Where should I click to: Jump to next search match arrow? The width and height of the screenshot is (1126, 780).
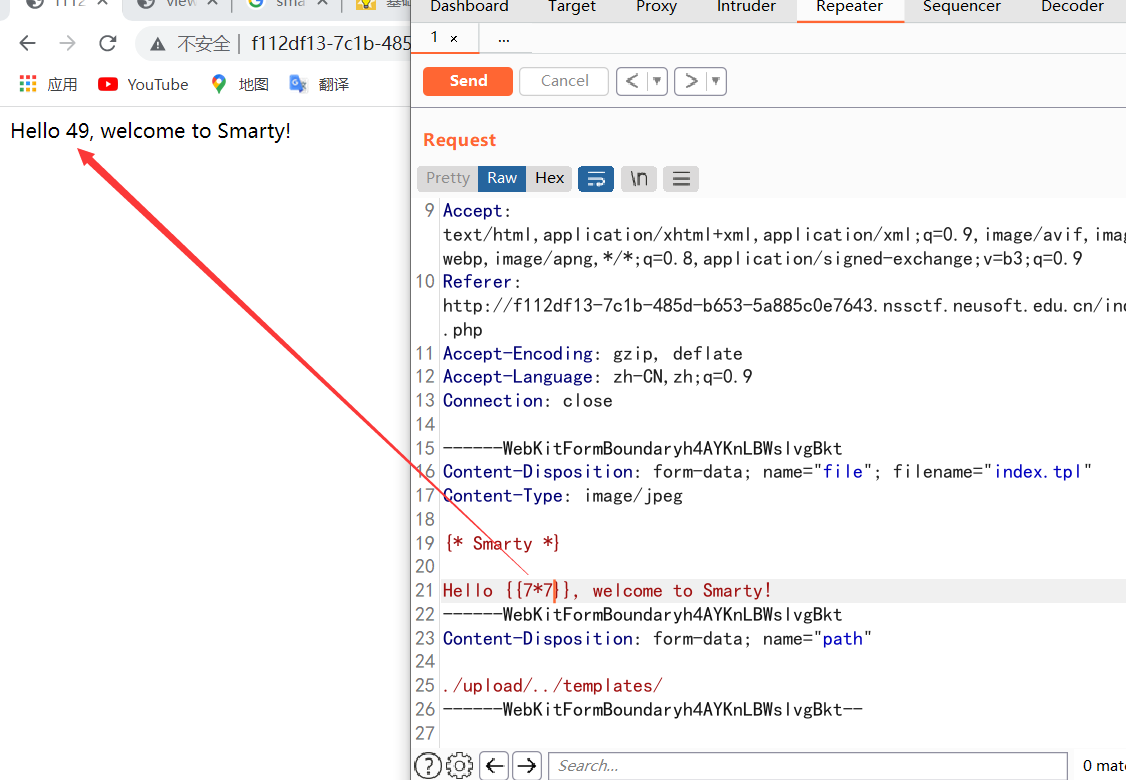point(527,765)
